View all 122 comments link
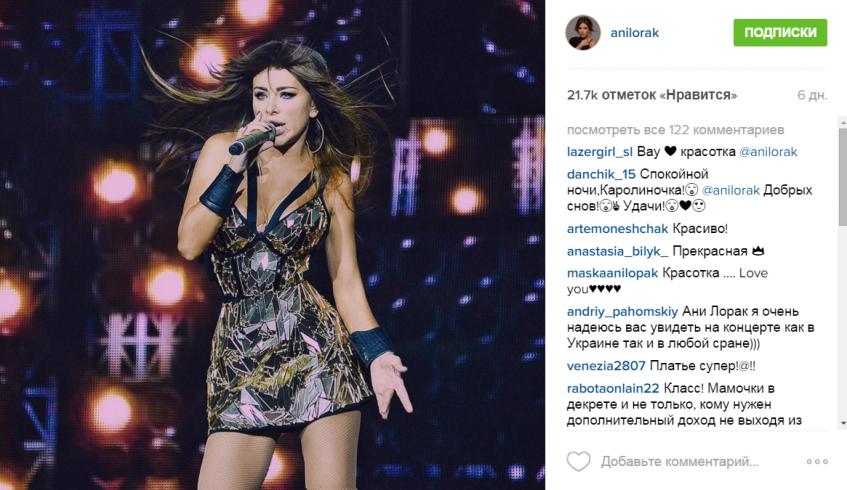This screenshot has width=847, height=490. click(x=675, y=130)
